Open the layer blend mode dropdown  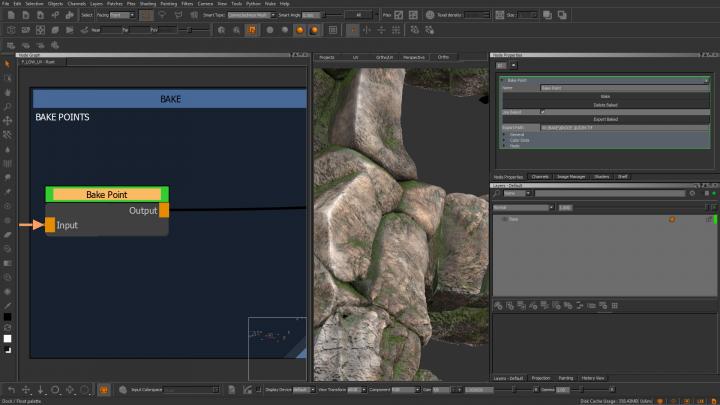[x=522, y=208]
